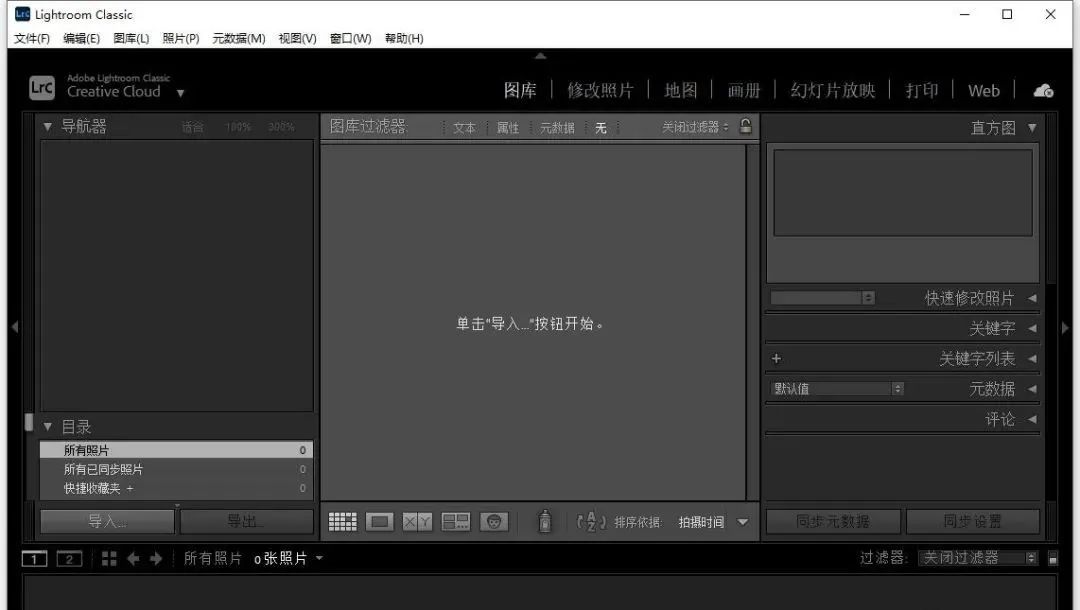Viewport: 1080px width, 610px height.
Task: Toggle the 元数据 filter option
Action: pyautogui.click(x=557, y=128)
